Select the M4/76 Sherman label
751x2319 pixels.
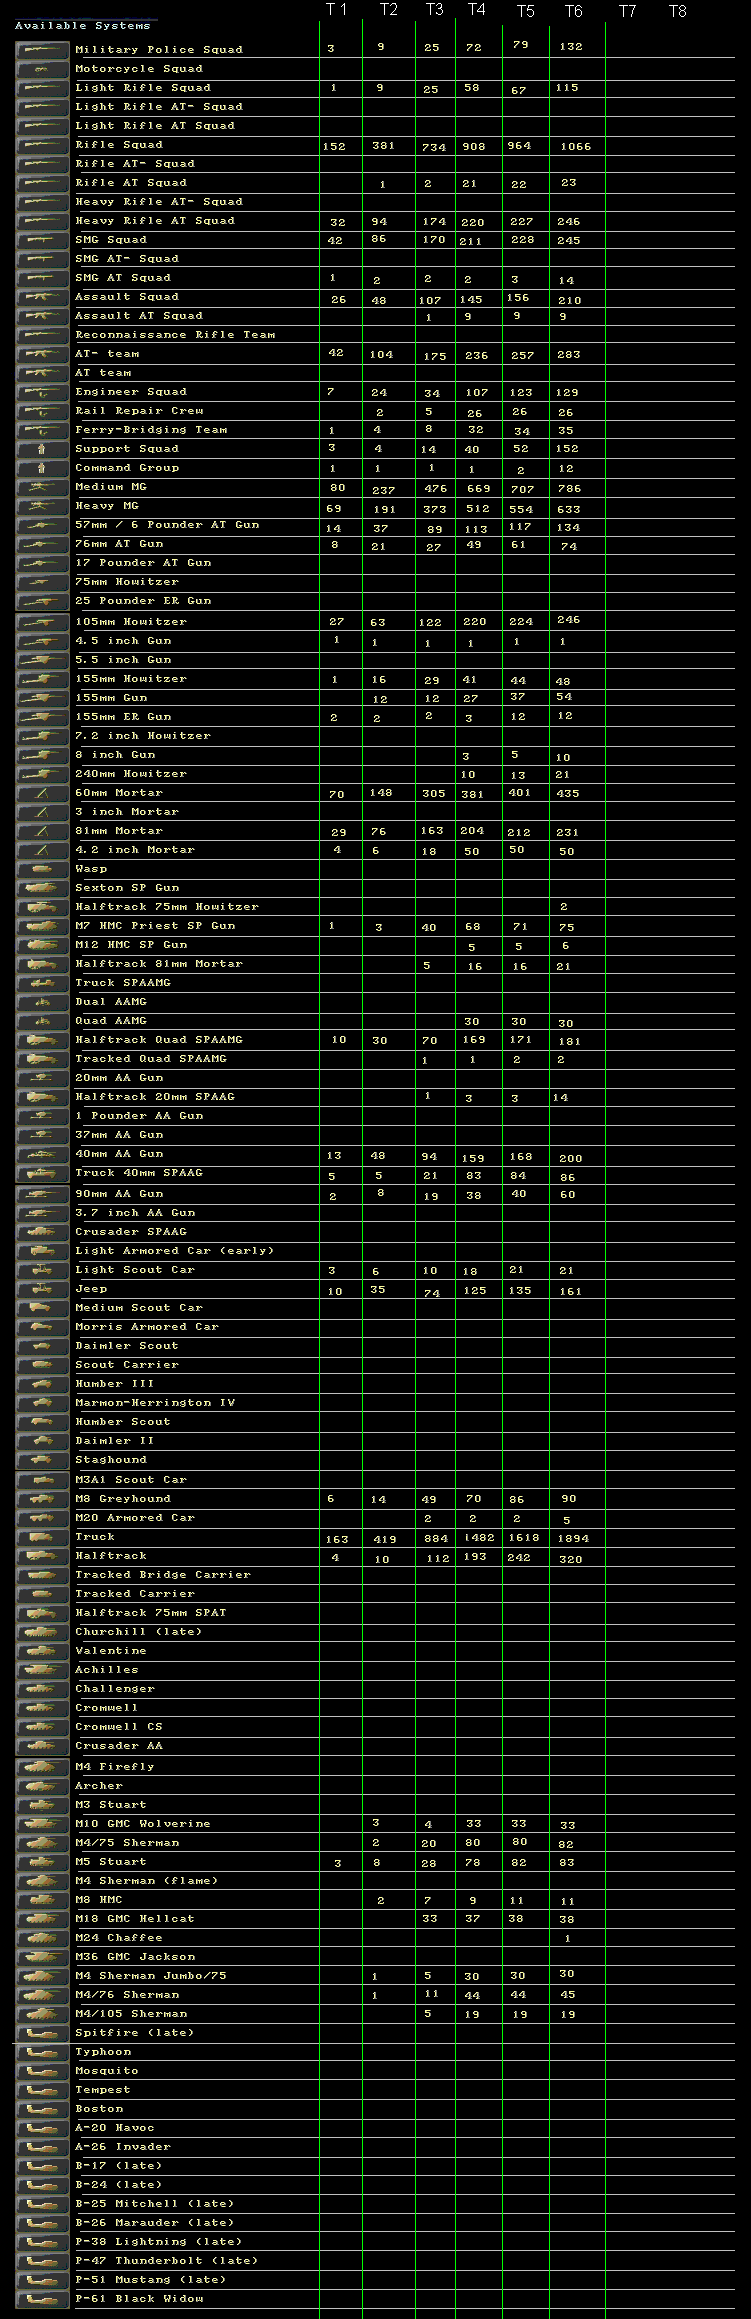point(127,1994)
